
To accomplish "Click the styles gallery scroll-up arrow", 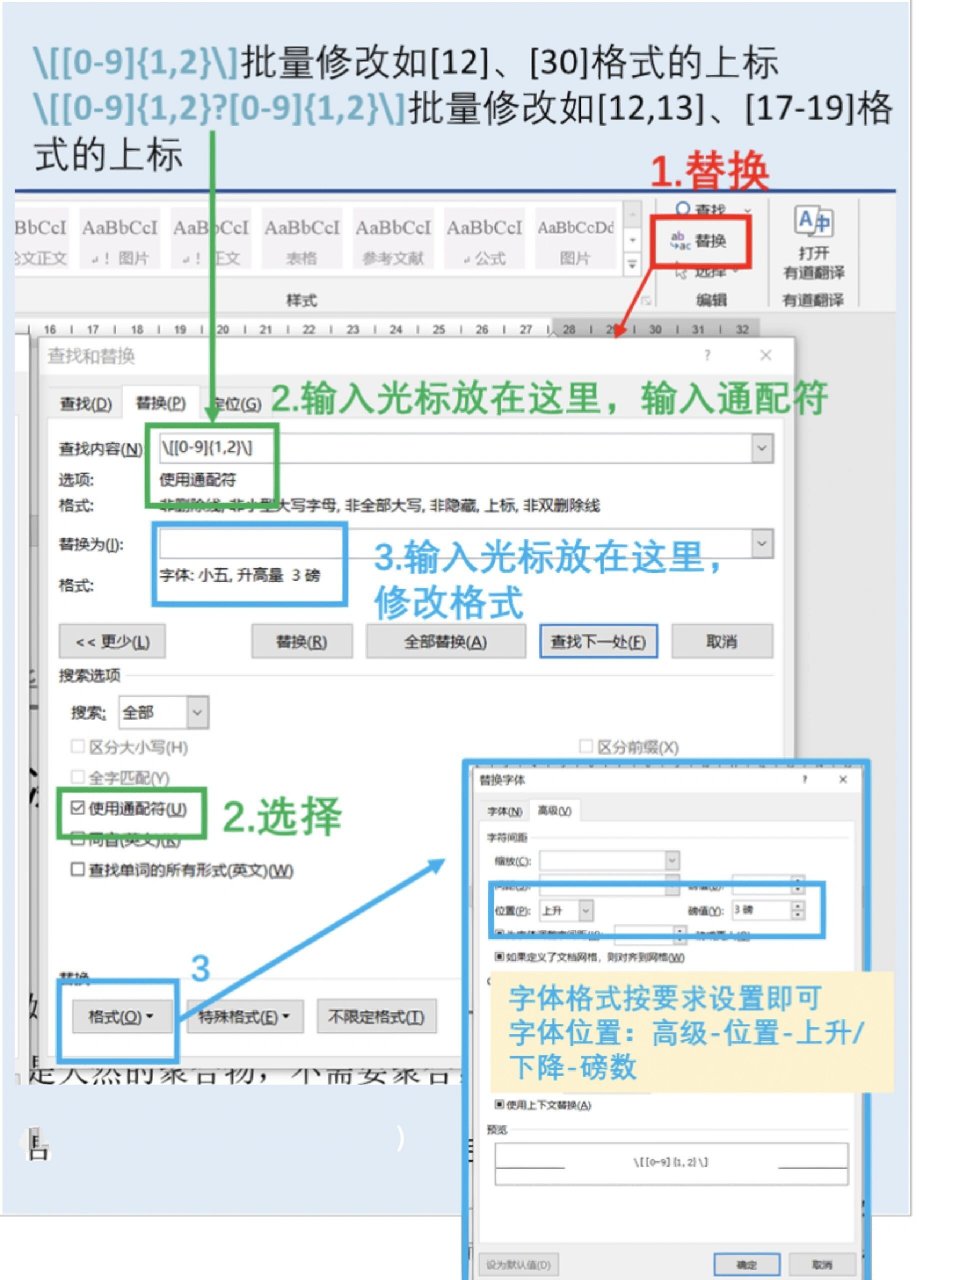I will pyautogui.click(x=632, y=216).
